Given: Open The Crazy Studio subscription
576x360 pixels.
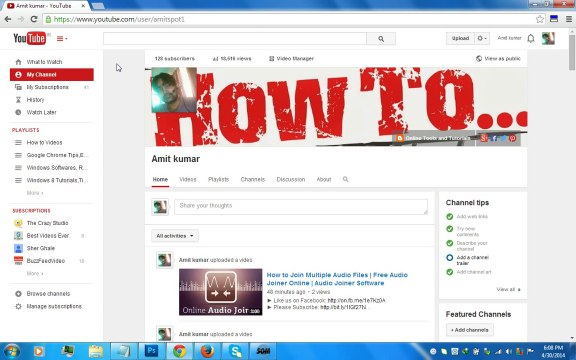Looking at the screenshot, I should click(x=47, y=223).
